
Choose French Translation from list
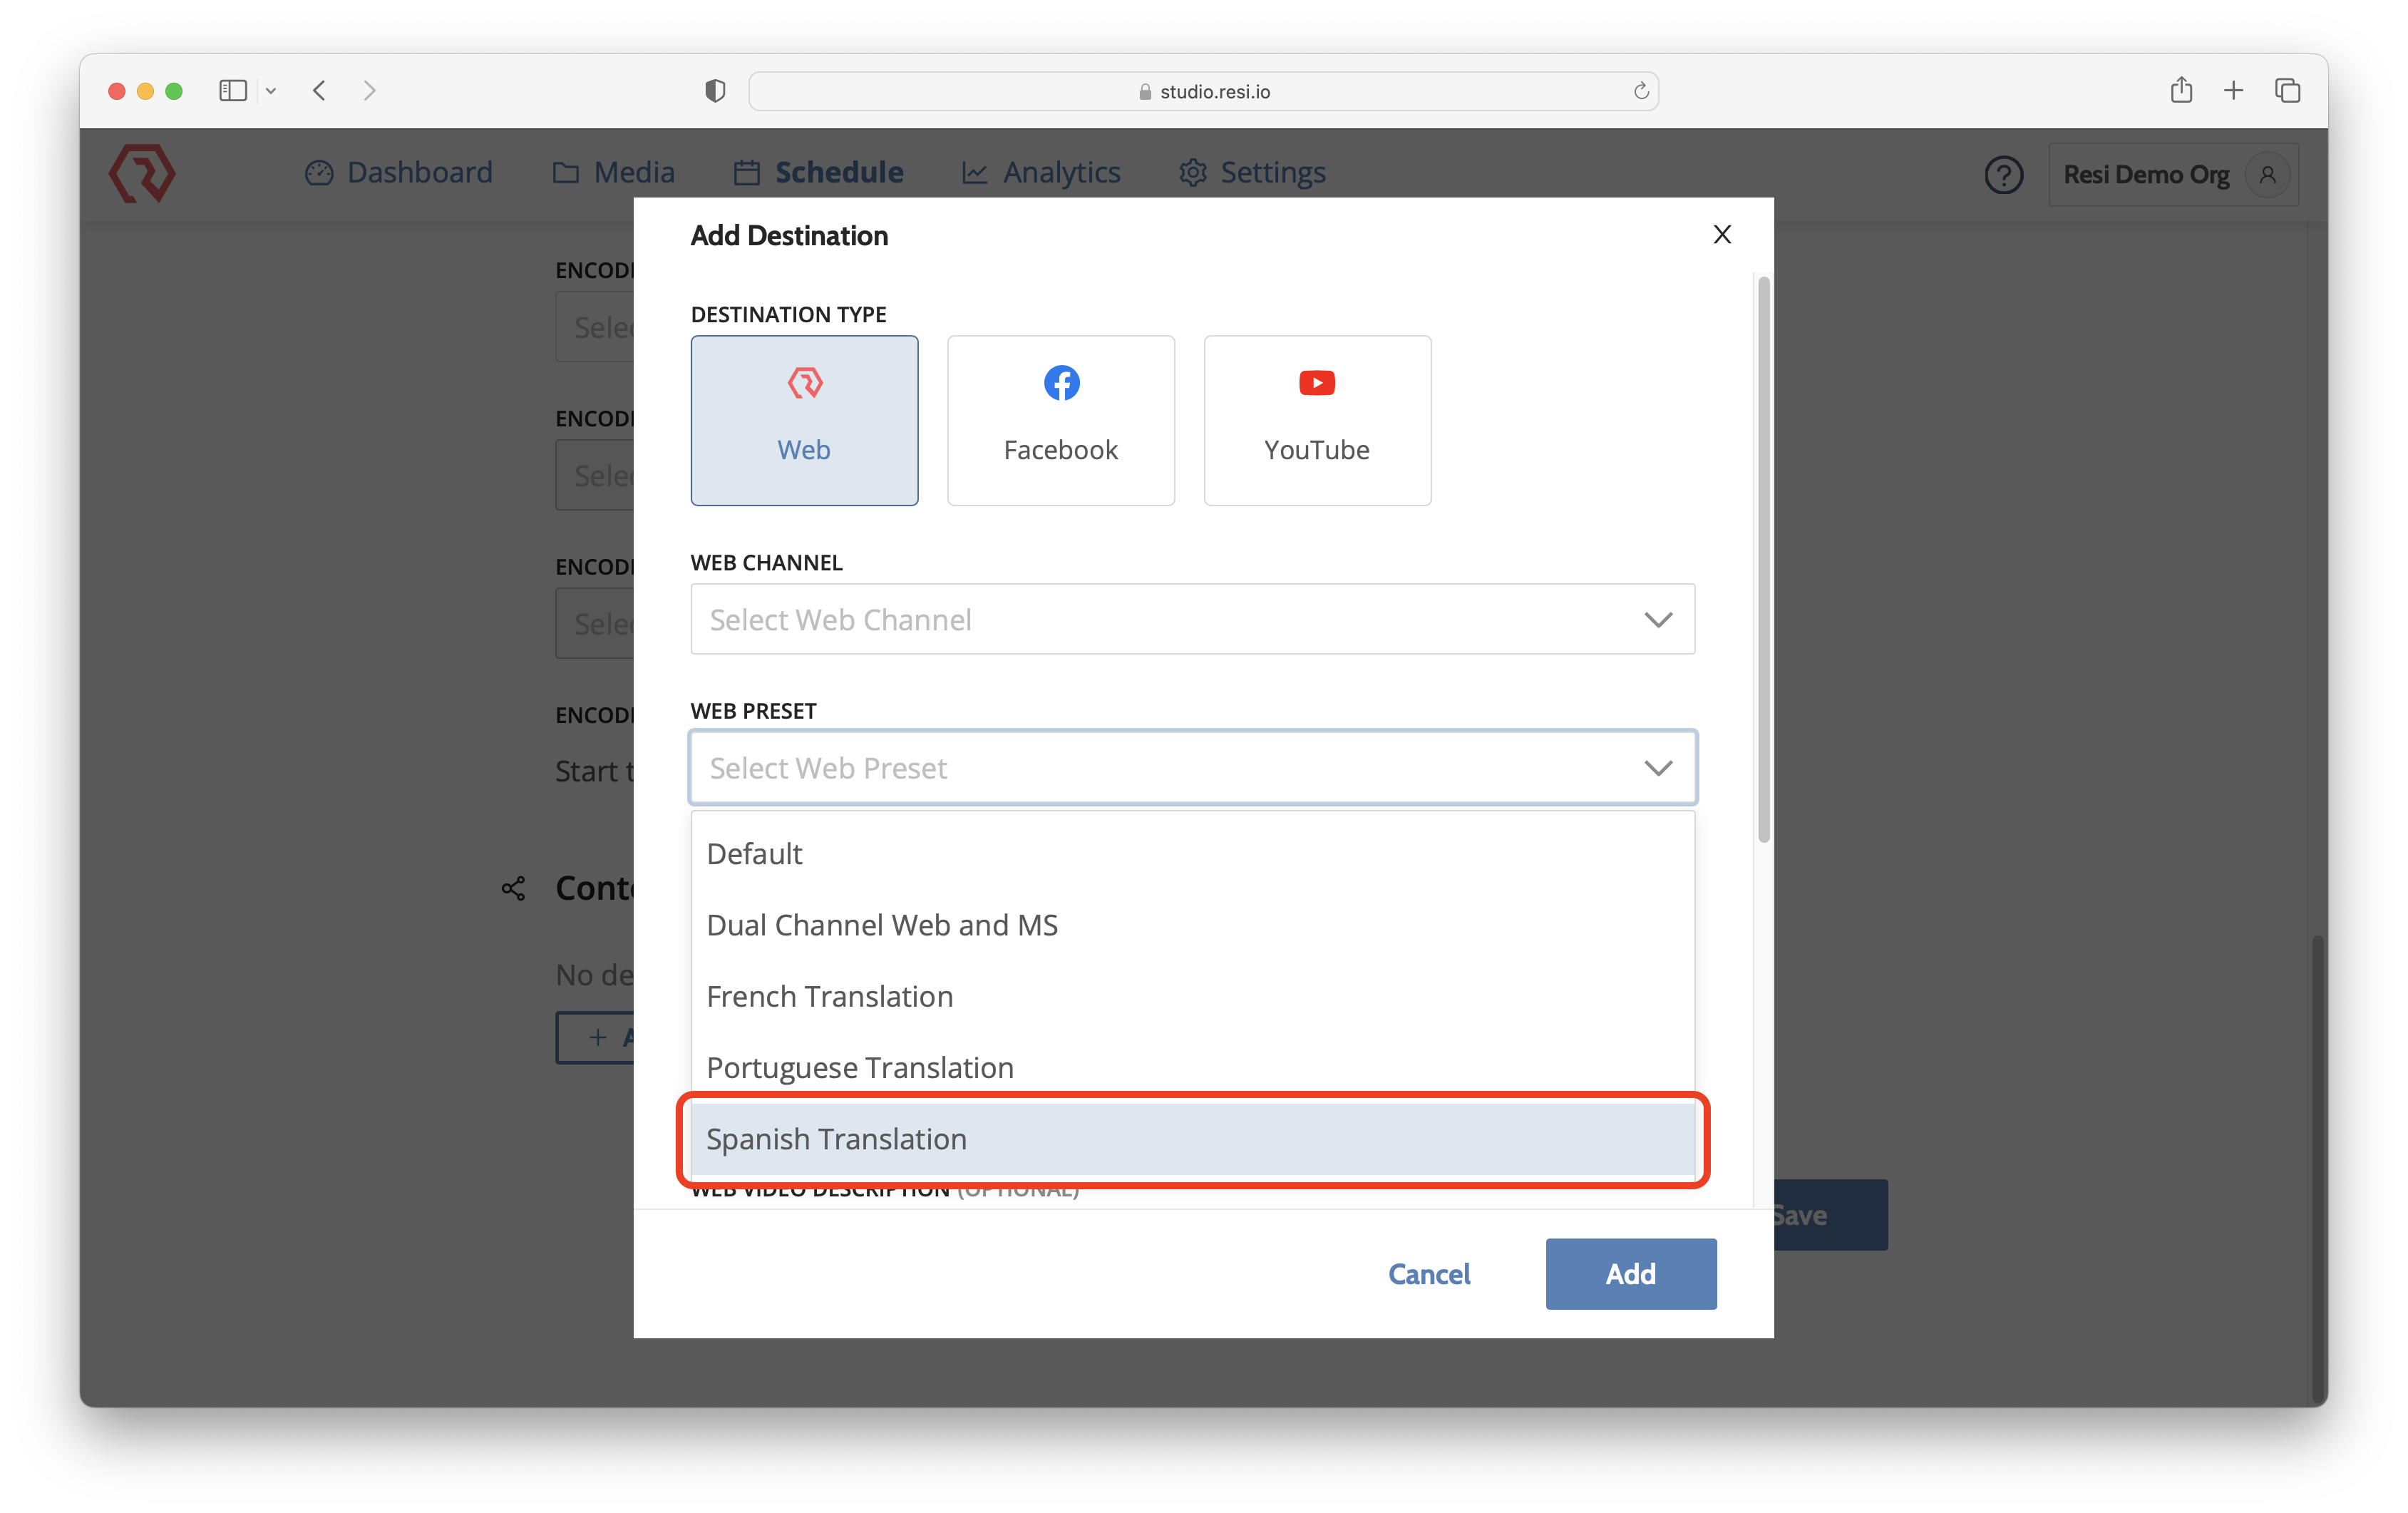(x=830, y=996)
